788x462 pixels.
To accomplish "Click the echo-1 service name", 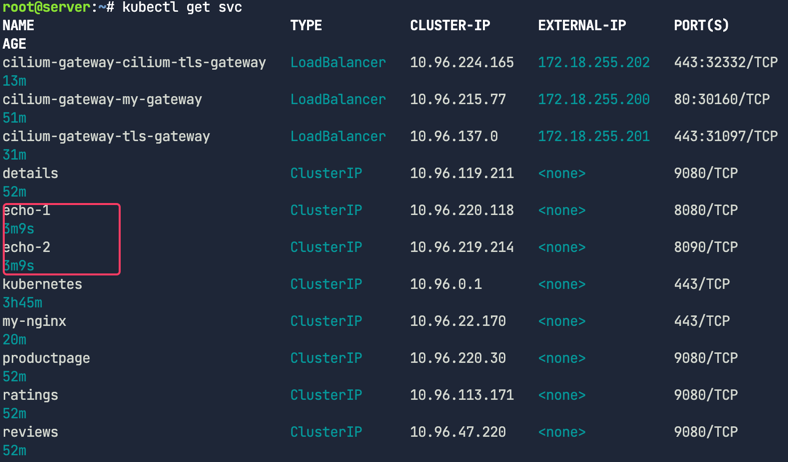I will click(28, 210).
